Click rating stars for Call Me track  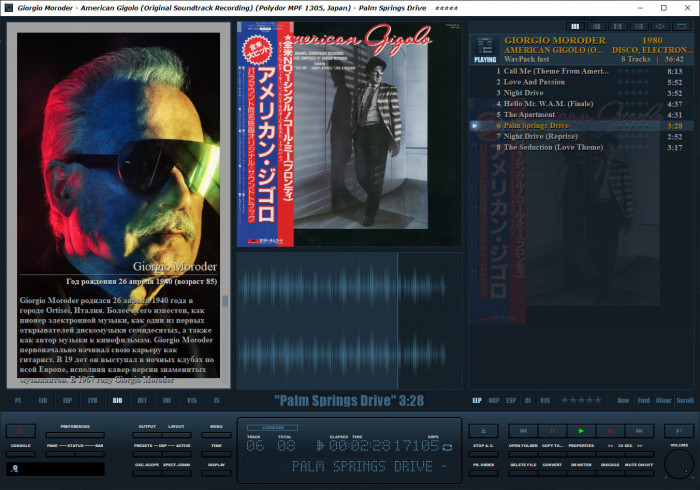coord(633,71)
